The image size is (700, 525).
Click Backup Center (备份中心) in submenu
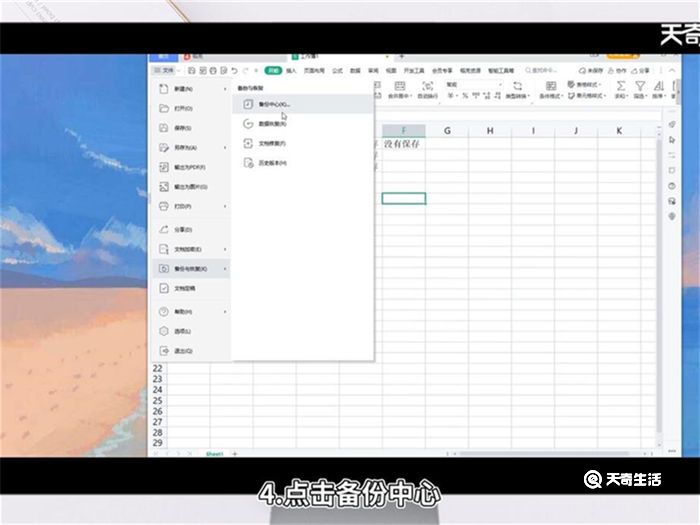click(303, 104)
